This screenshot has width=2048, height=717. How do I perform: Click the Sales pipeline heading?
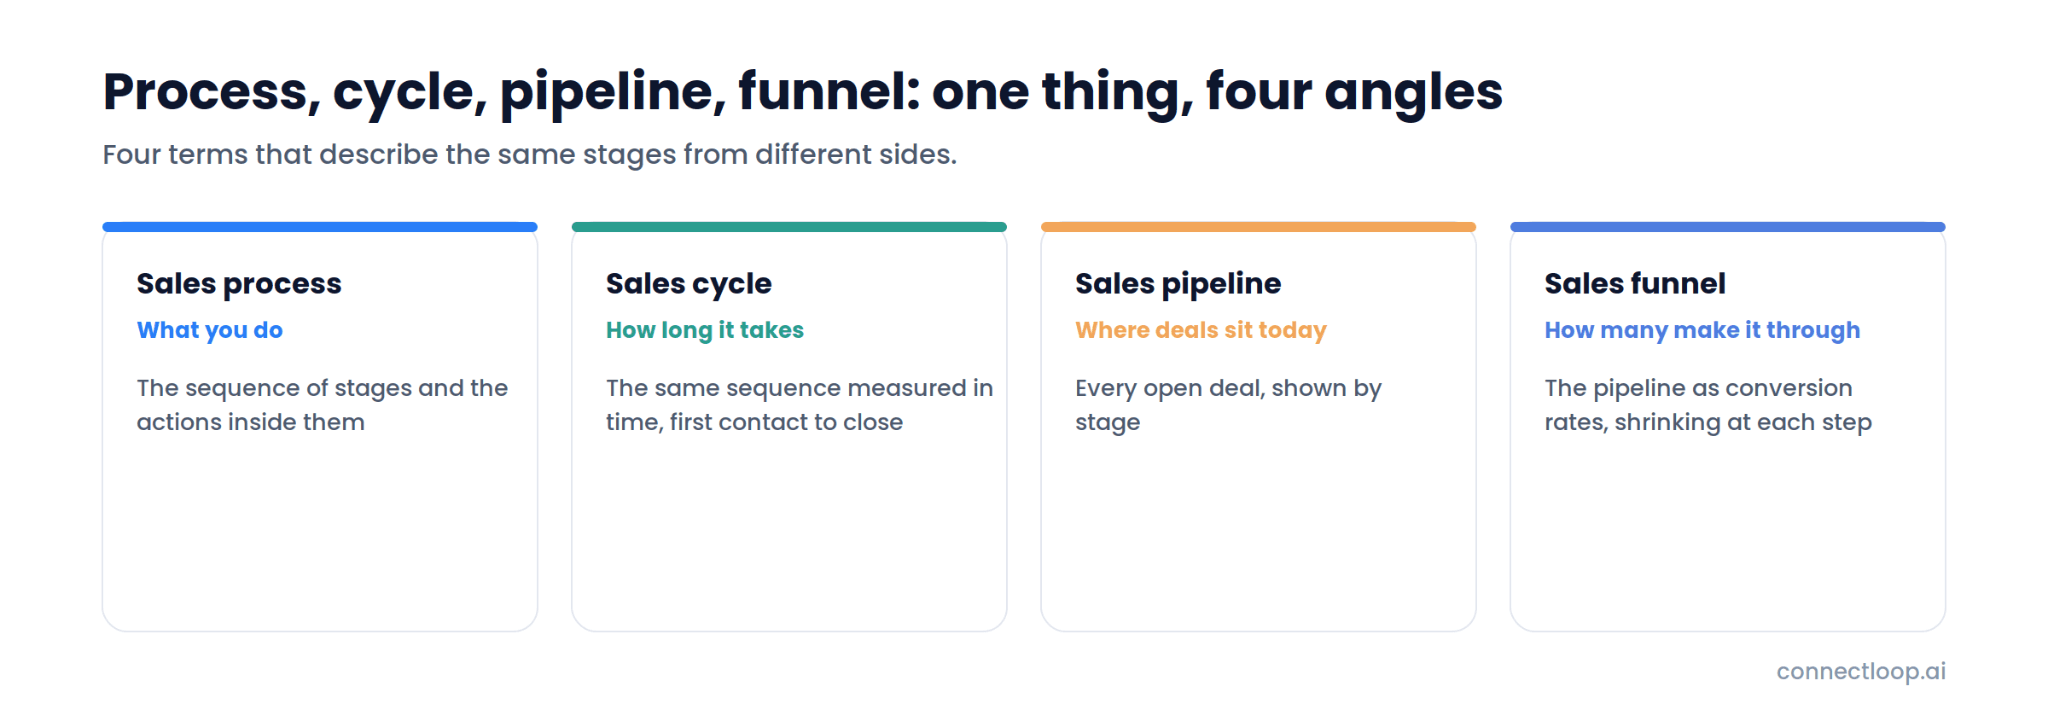click(1178, 284)
